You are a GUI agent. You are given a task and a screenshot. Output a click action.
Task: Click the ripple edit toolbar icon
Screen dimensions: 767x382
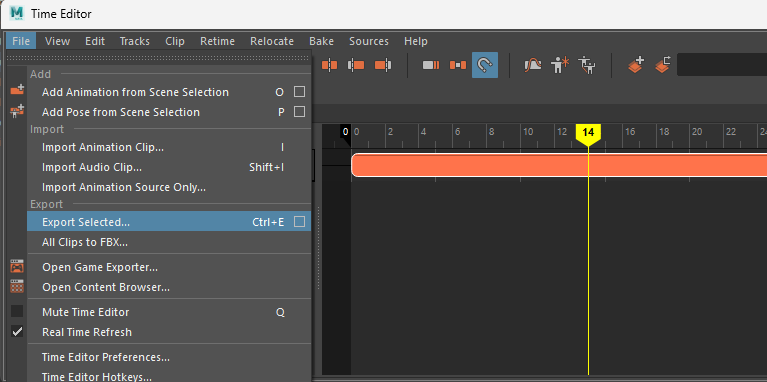431,65
